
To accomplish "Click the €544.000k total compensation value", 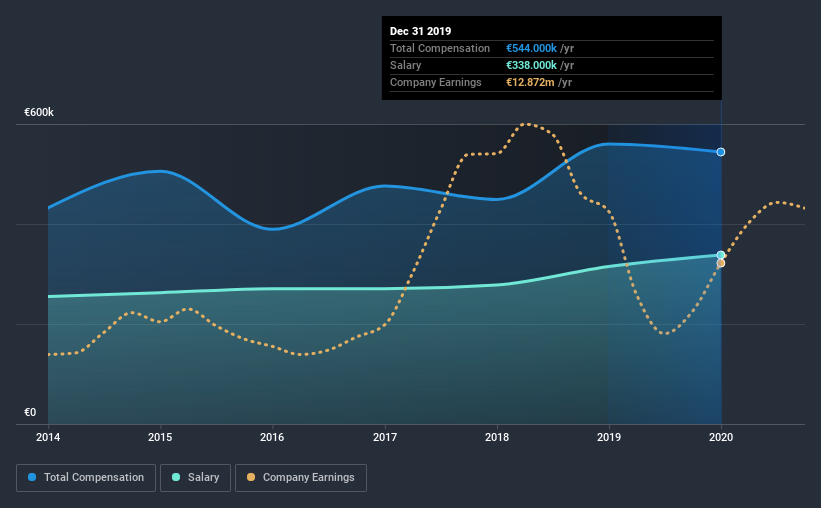I will pyautogui.click(x=531, y=48).
